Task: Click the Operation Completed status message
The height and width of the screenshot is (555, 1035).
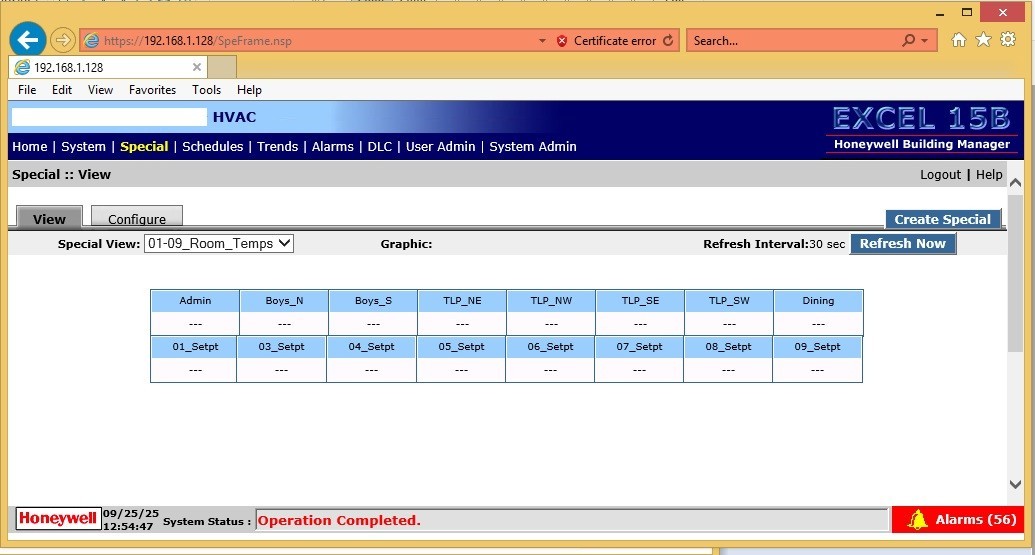Action: [339, 520]
